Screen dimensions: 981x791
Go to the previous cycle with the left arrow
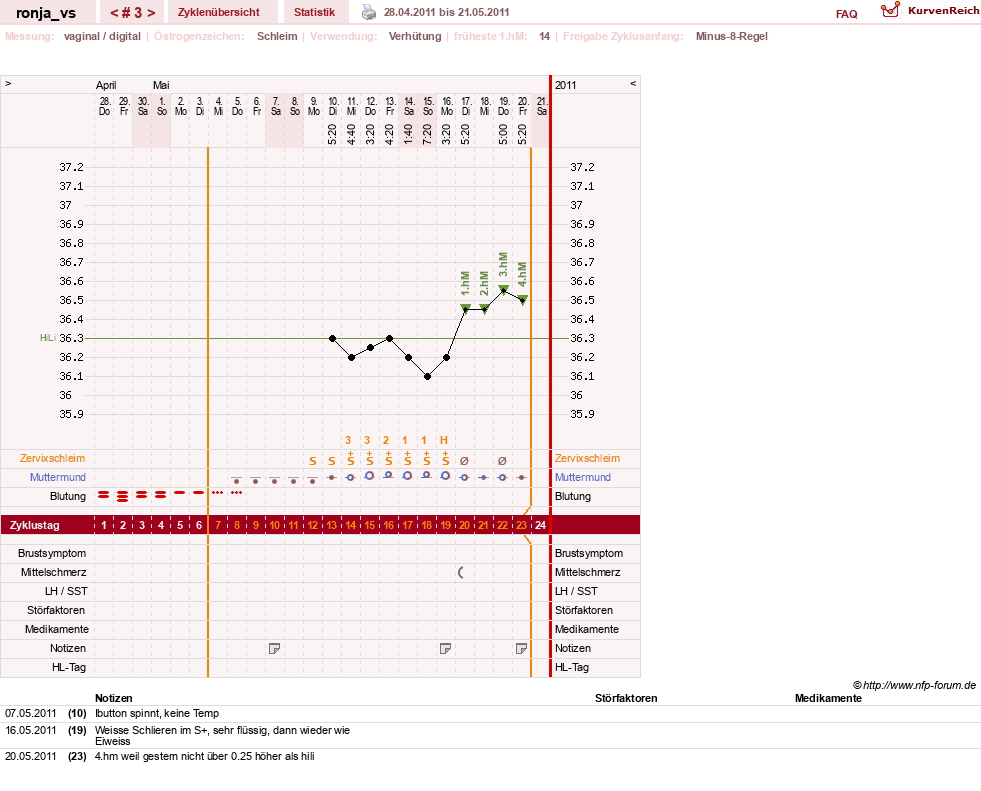point(114,13)
